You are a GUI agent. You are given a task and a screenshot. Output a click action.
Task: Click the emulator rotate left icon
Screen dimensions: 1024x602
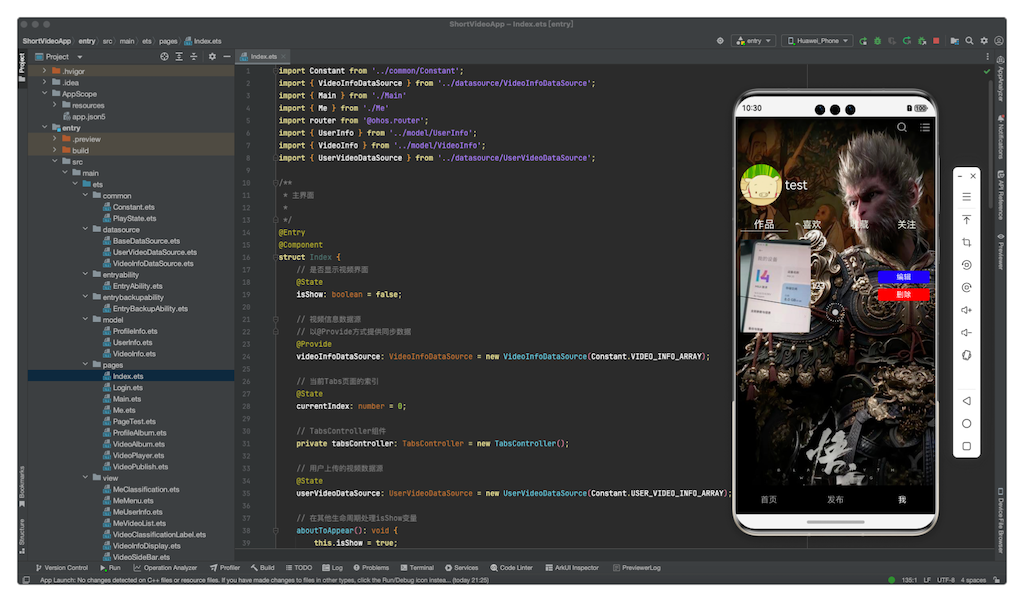(x=967, y=265)
